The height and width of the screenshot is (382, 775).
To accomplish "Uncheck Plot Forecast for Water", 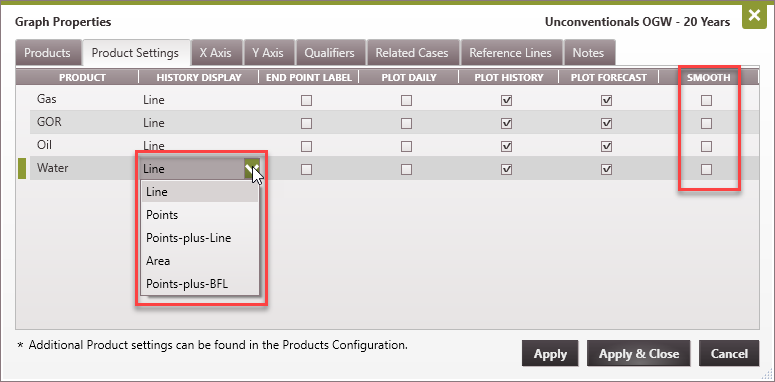I will [607, 170].
